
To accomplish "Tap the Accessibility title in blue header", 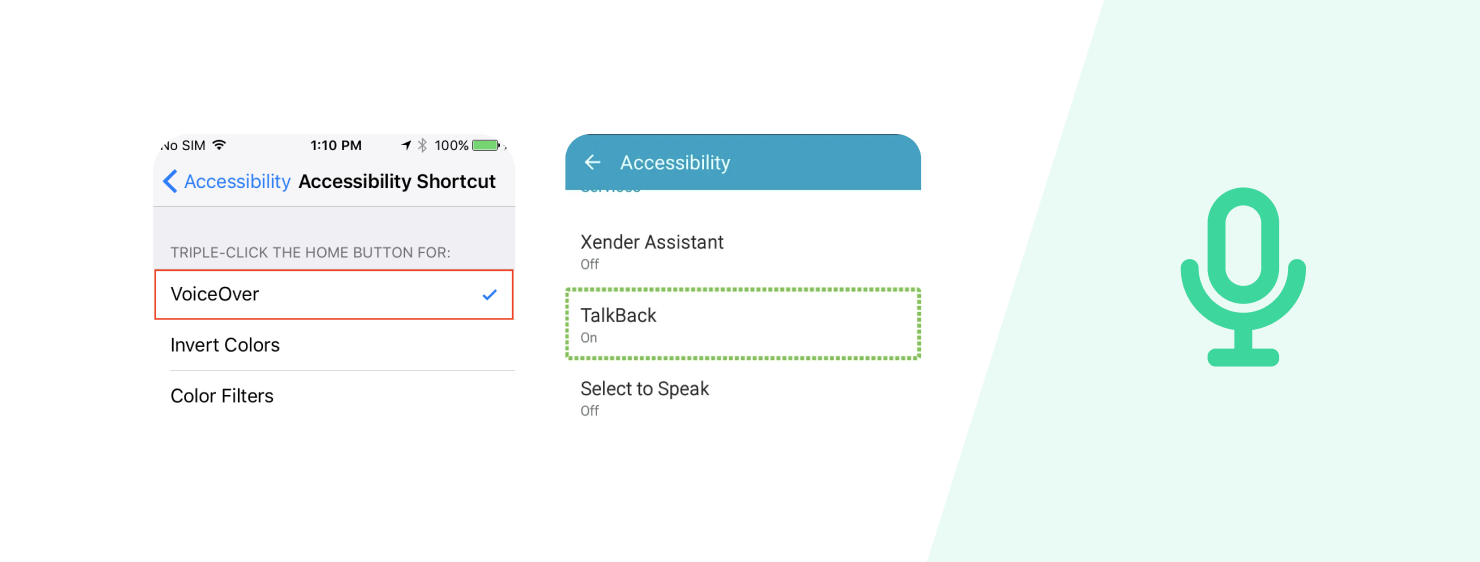I will point(675,163).
